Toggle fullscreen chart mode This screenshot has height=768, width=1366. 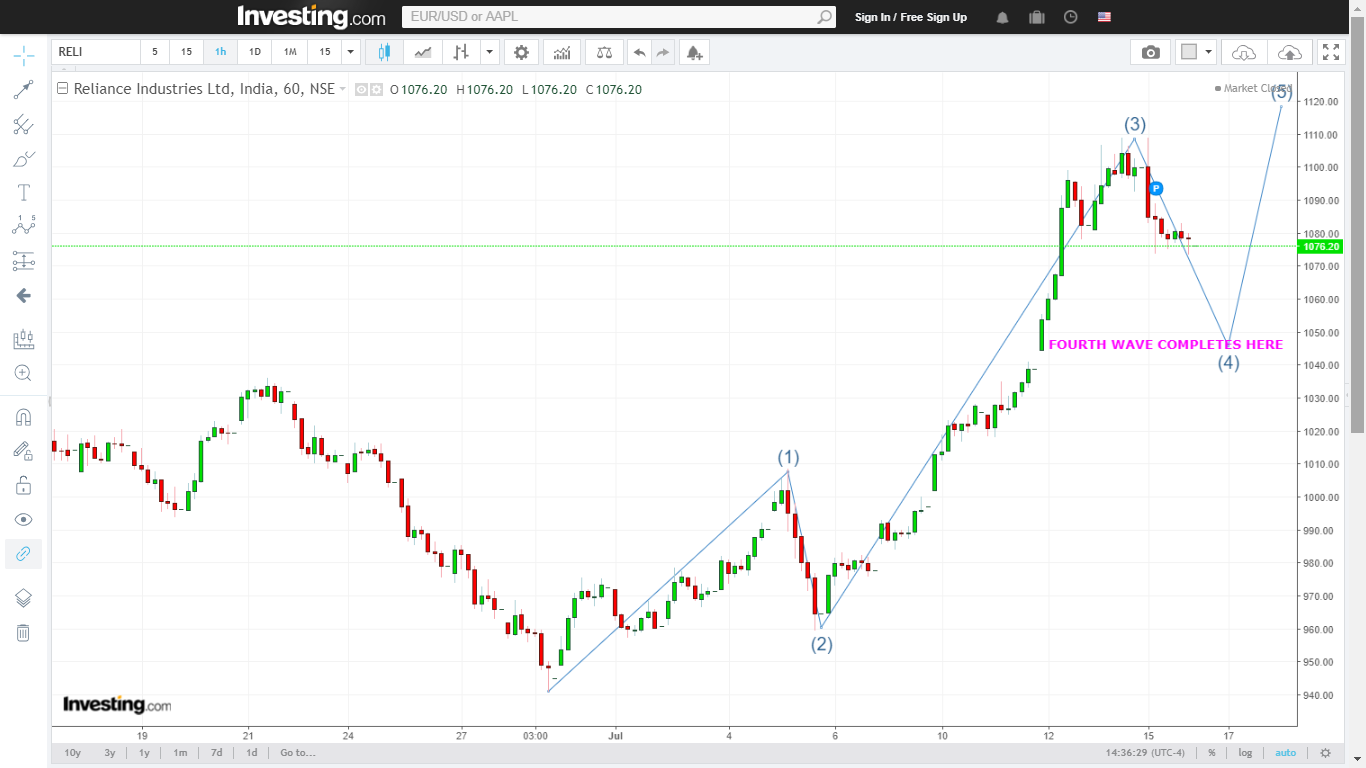(1330, 52)
